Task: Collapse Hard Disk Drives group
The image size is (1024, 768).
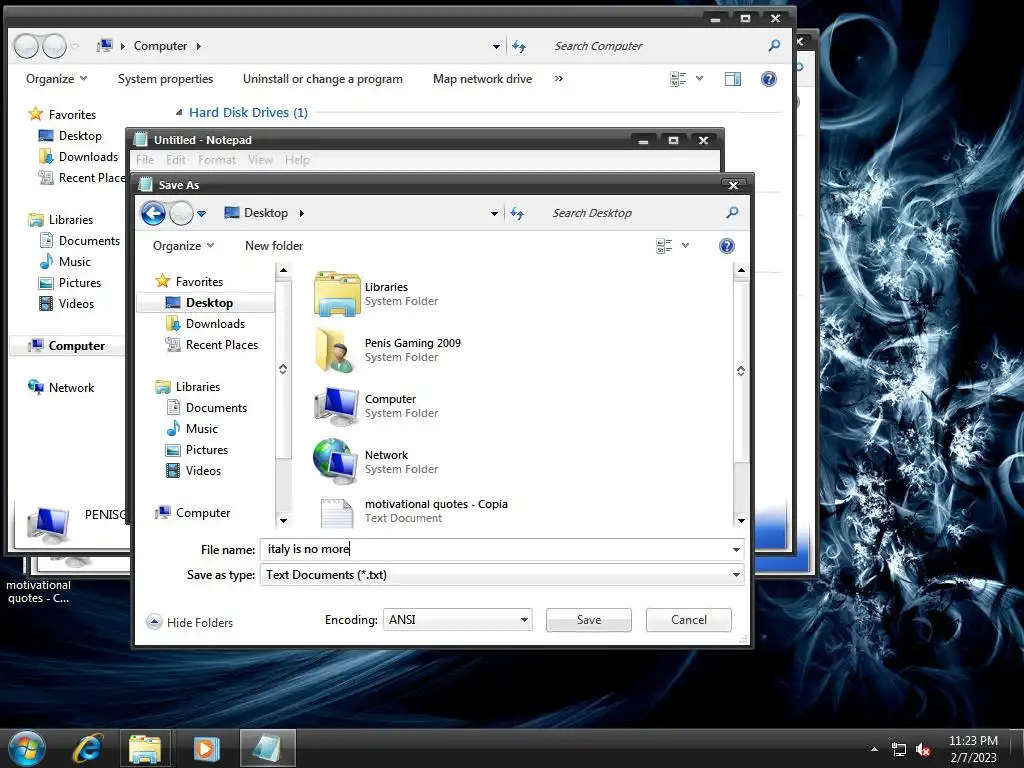Action: click(x=178, y=112)
